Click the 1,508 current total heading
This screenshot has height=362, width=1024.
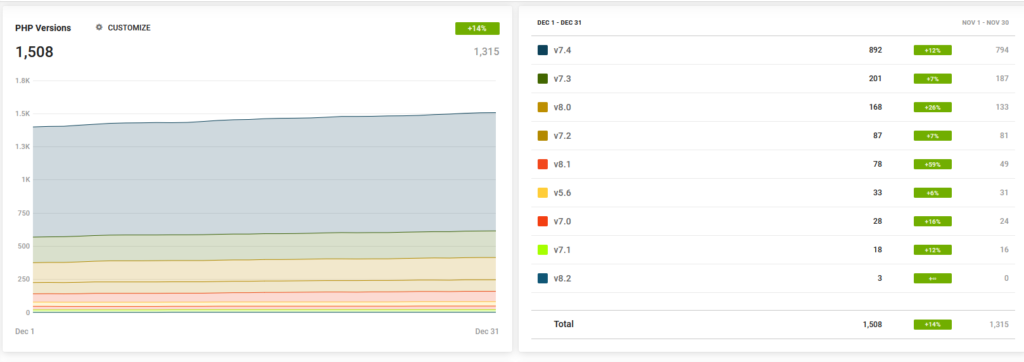tap(34, 52)
